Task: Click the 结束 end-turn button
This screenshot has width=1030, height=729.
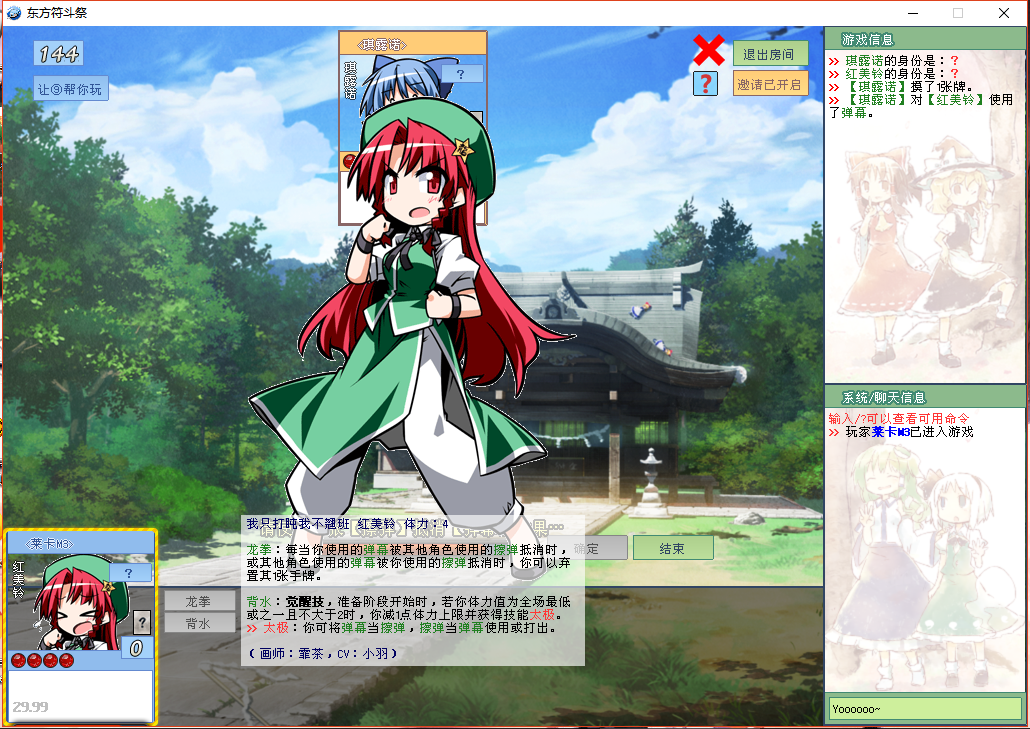Action: pos(673,548)
